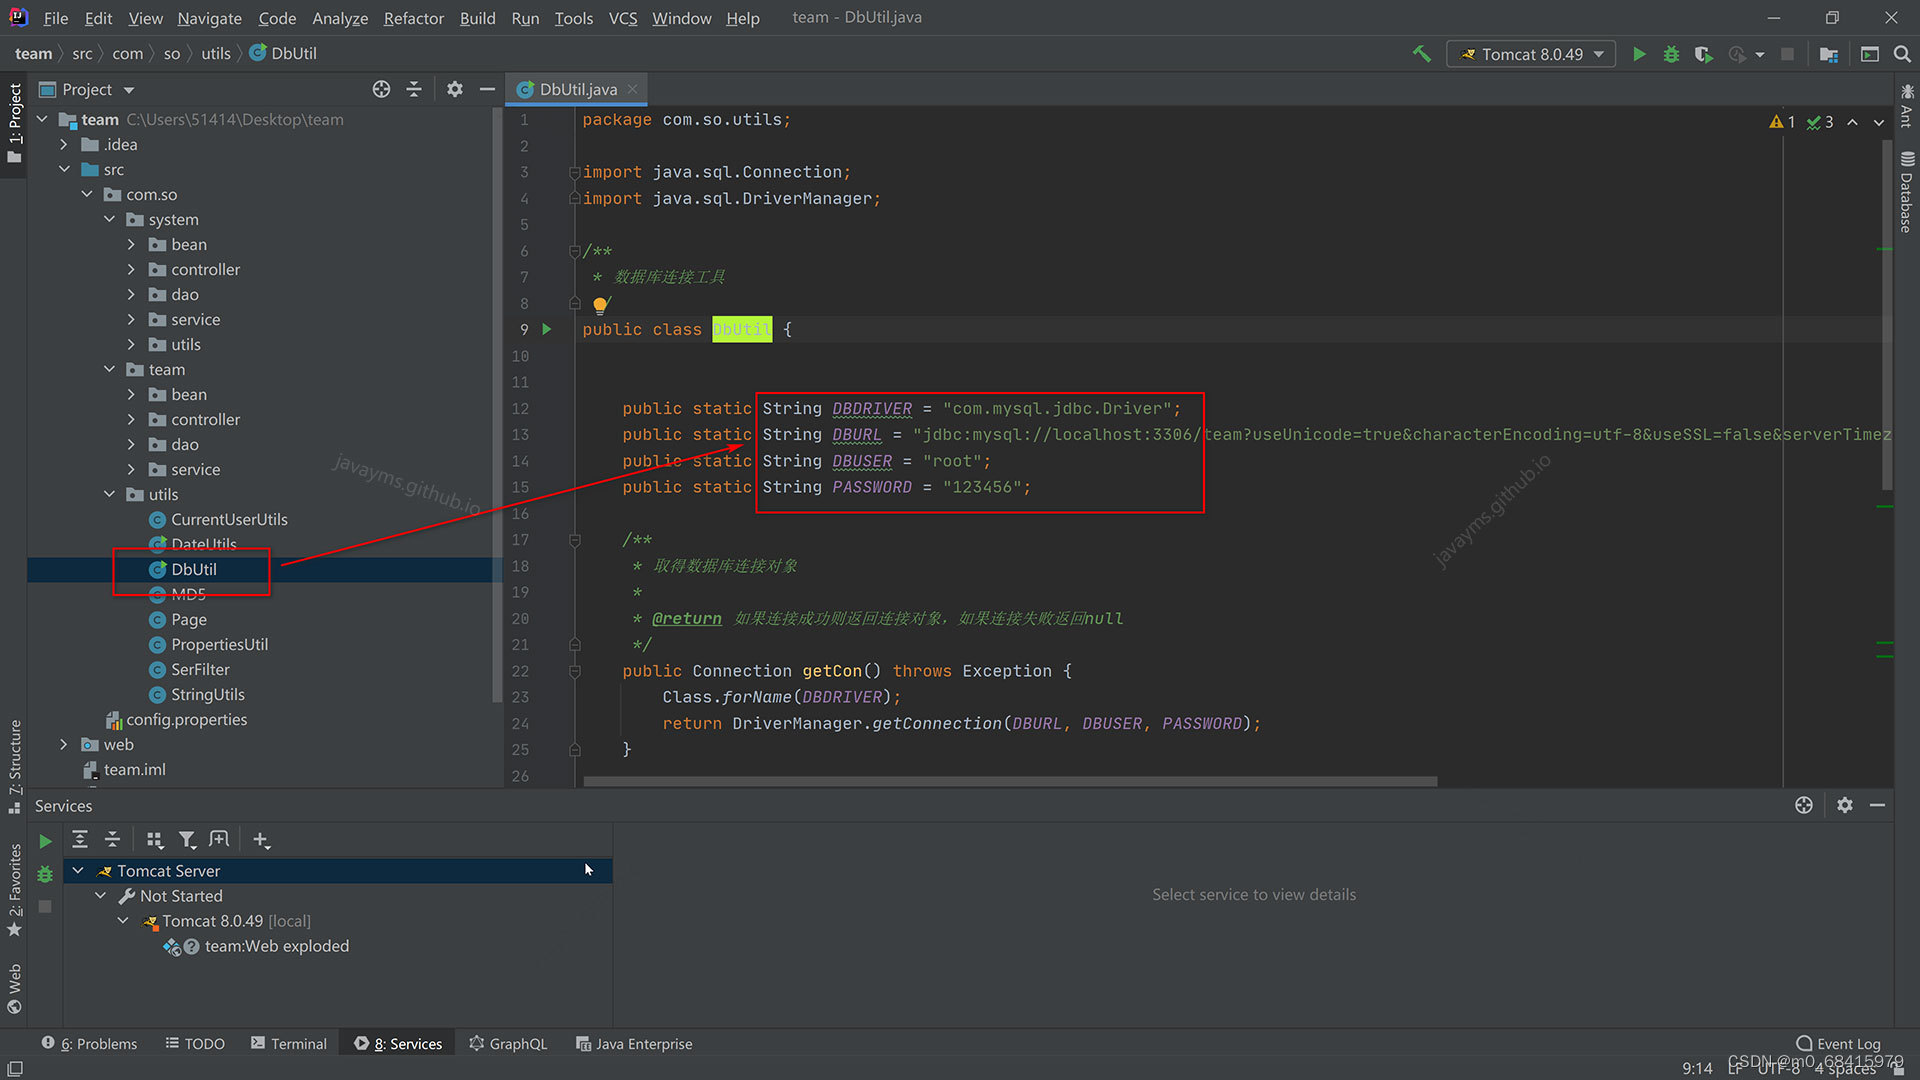The height and width of the screenshot is (1080, 1920).
Task: Click run gutter icon beside class DbUtil
Action: click(547, 329)
